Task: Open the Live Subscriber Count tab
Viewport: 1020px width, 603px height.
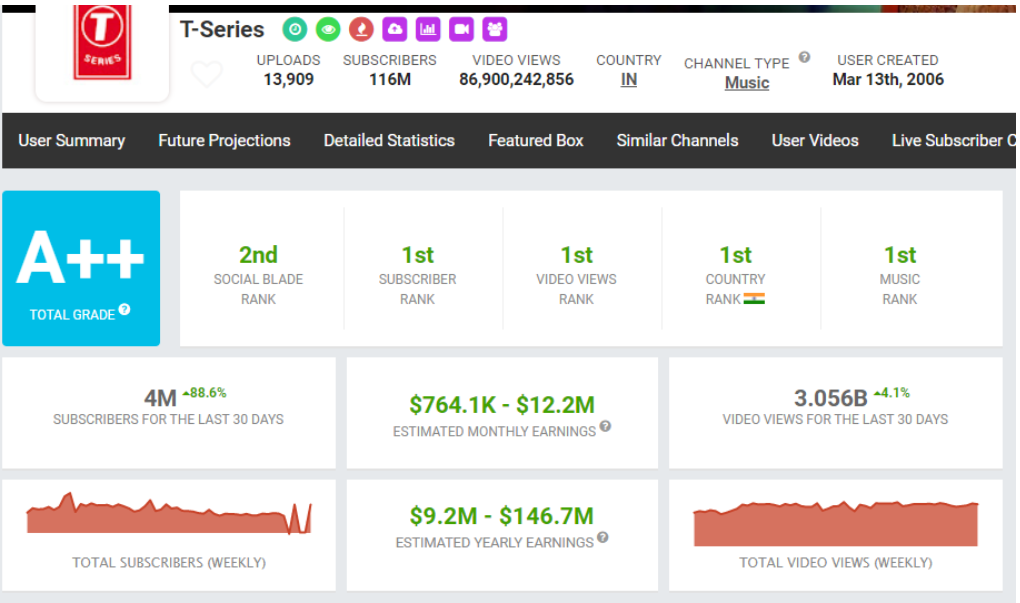Action: click(954, 141)
